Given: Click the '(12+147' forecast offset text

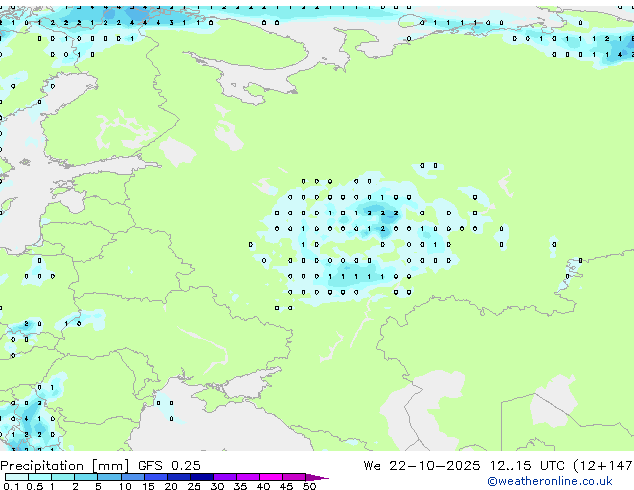Looking at the screenshot, I should click(x=603, y=466).
